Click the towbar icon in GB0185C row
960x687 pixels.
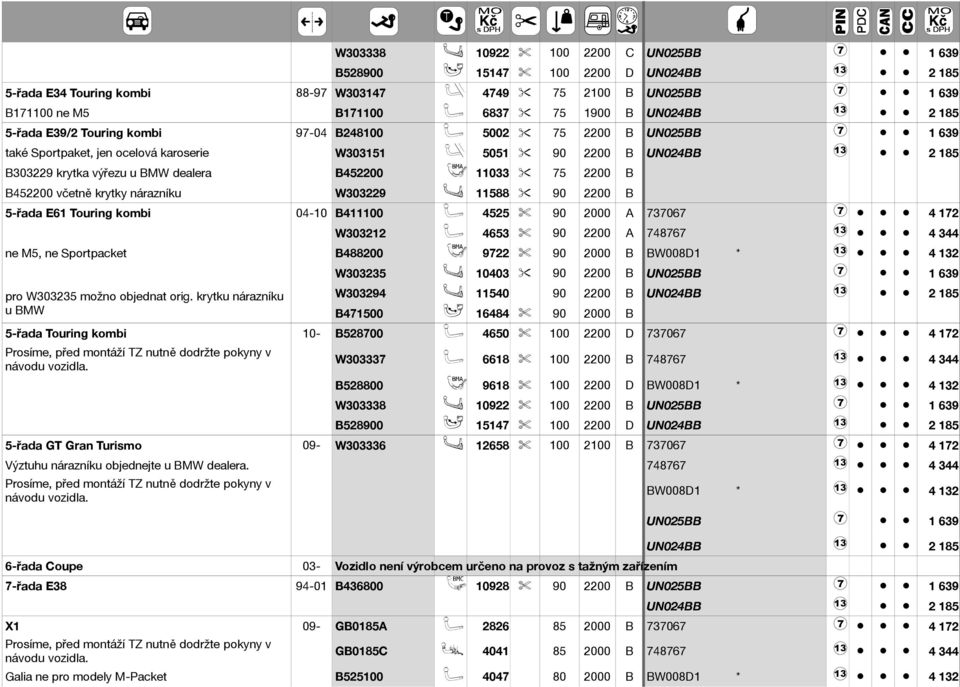coord(452,650)
